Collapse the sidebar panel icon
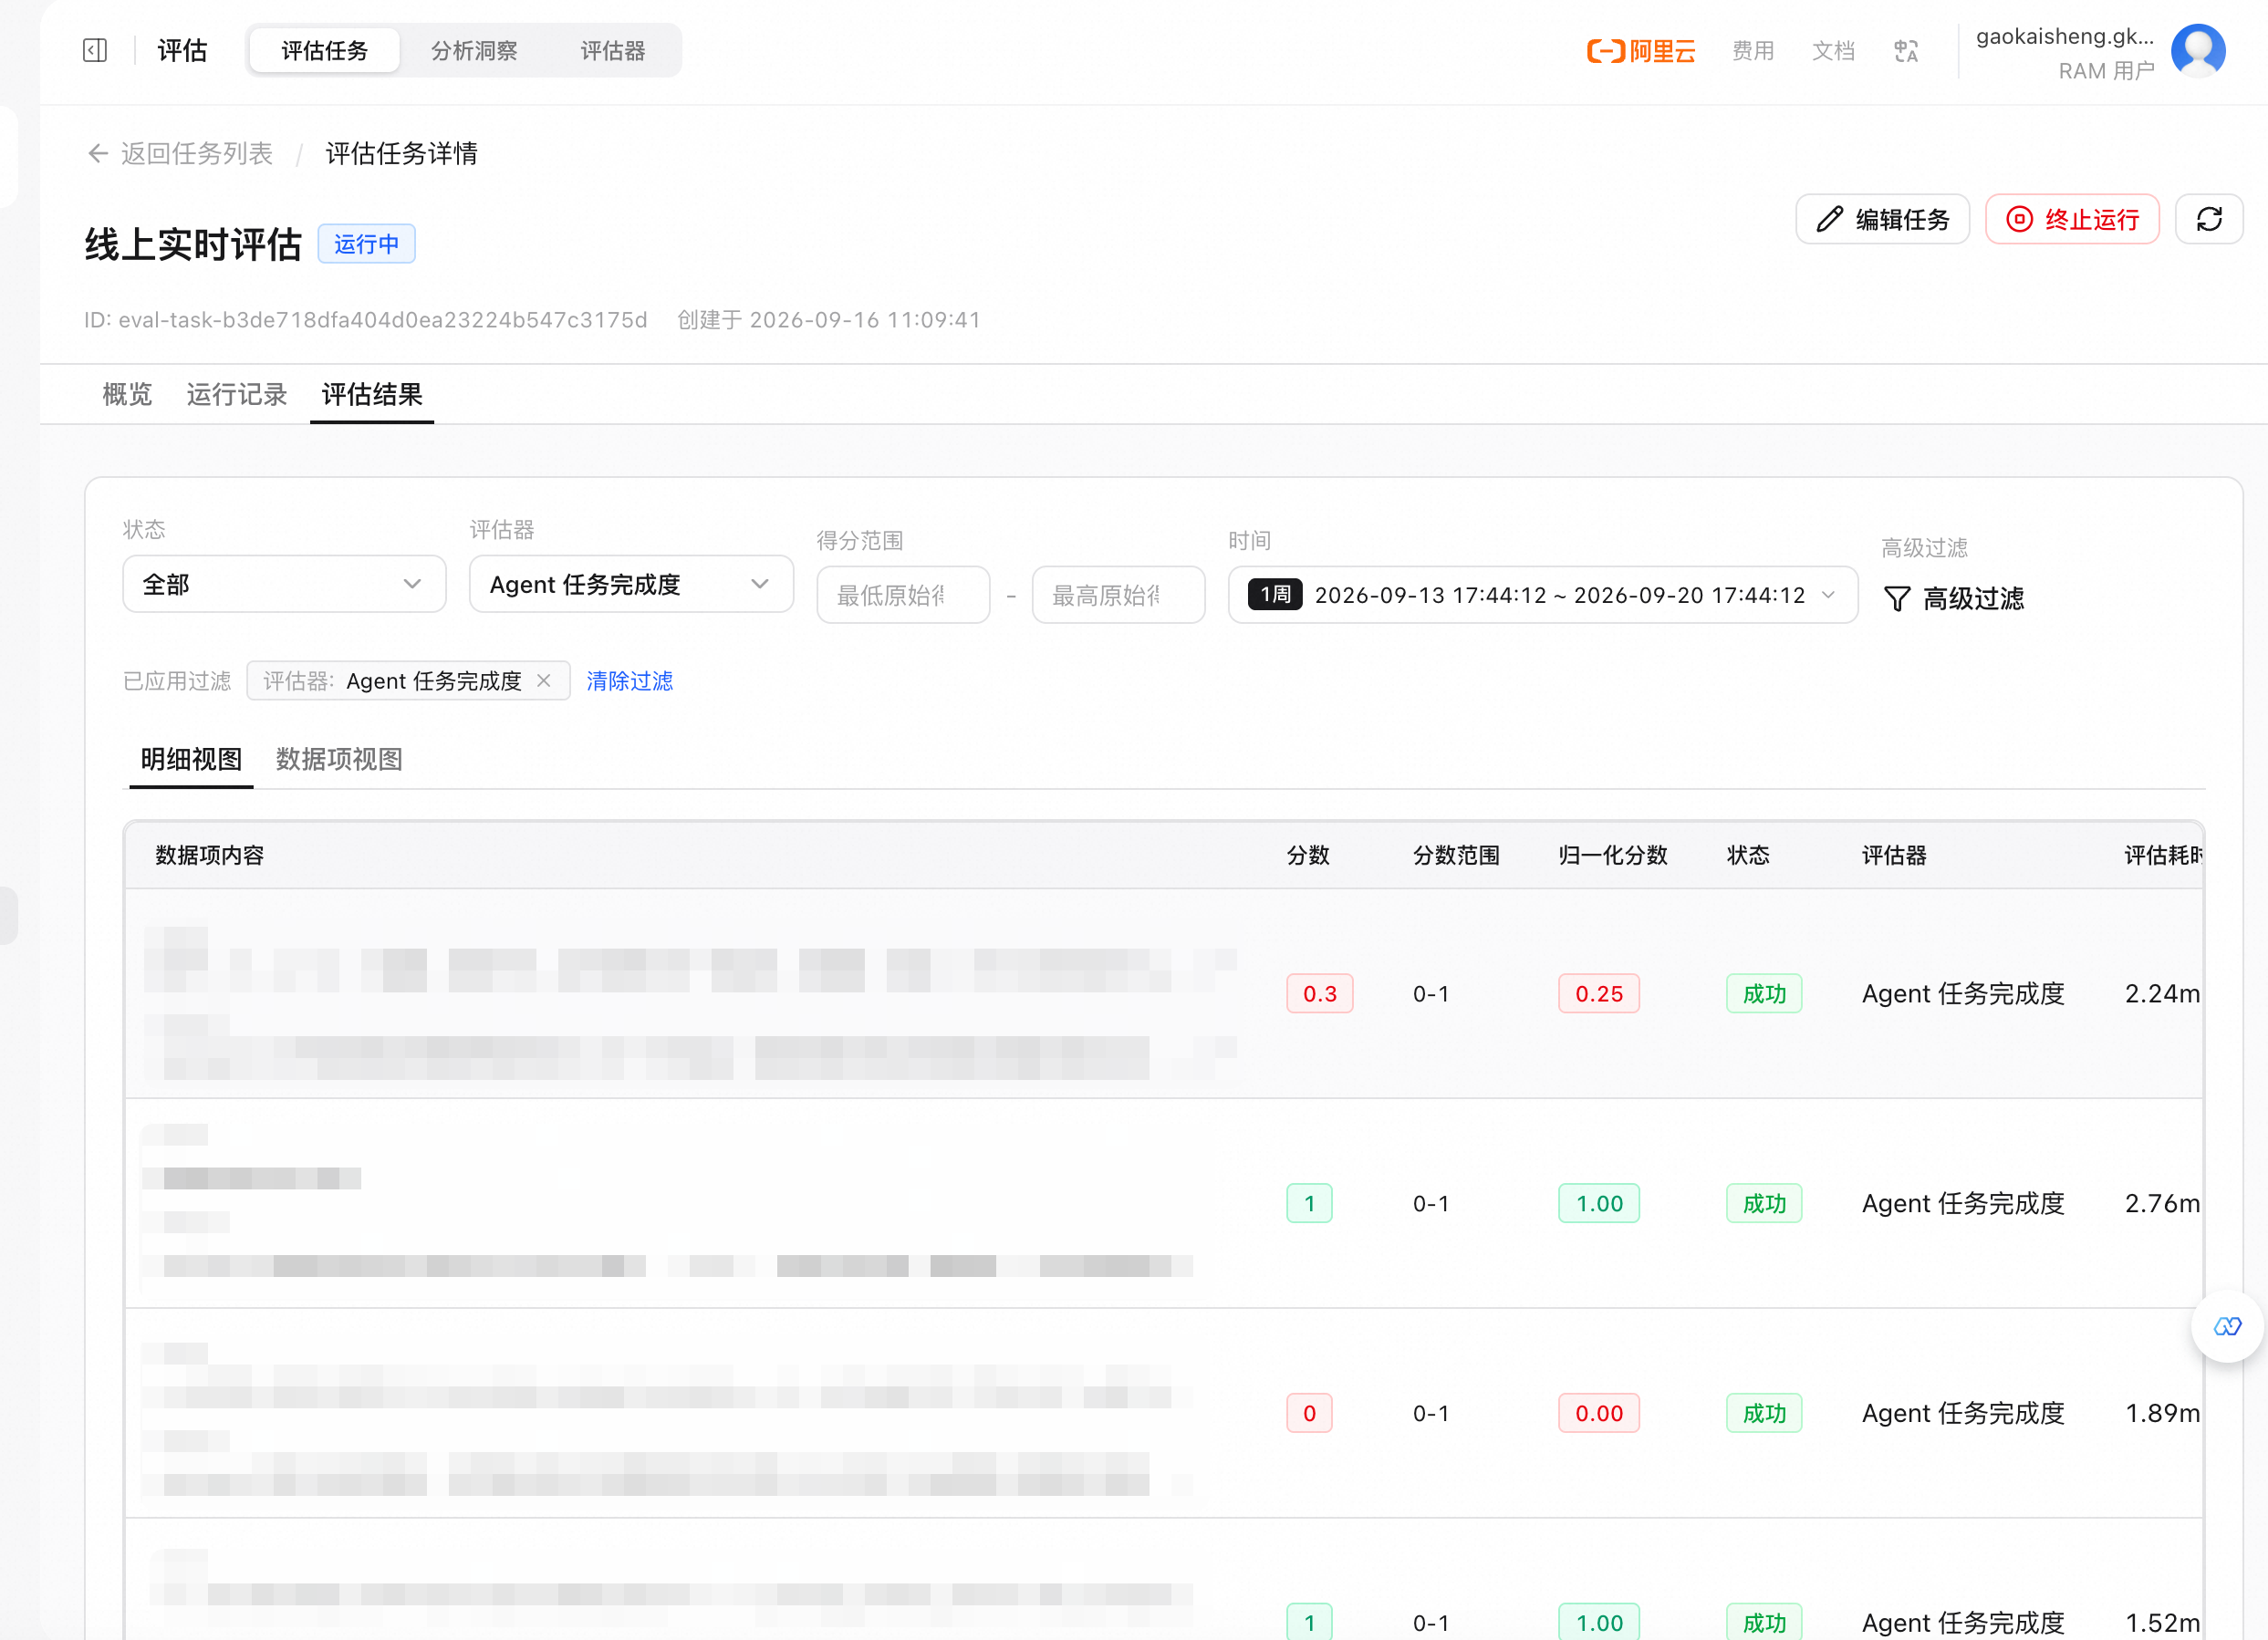 (95, 50)
